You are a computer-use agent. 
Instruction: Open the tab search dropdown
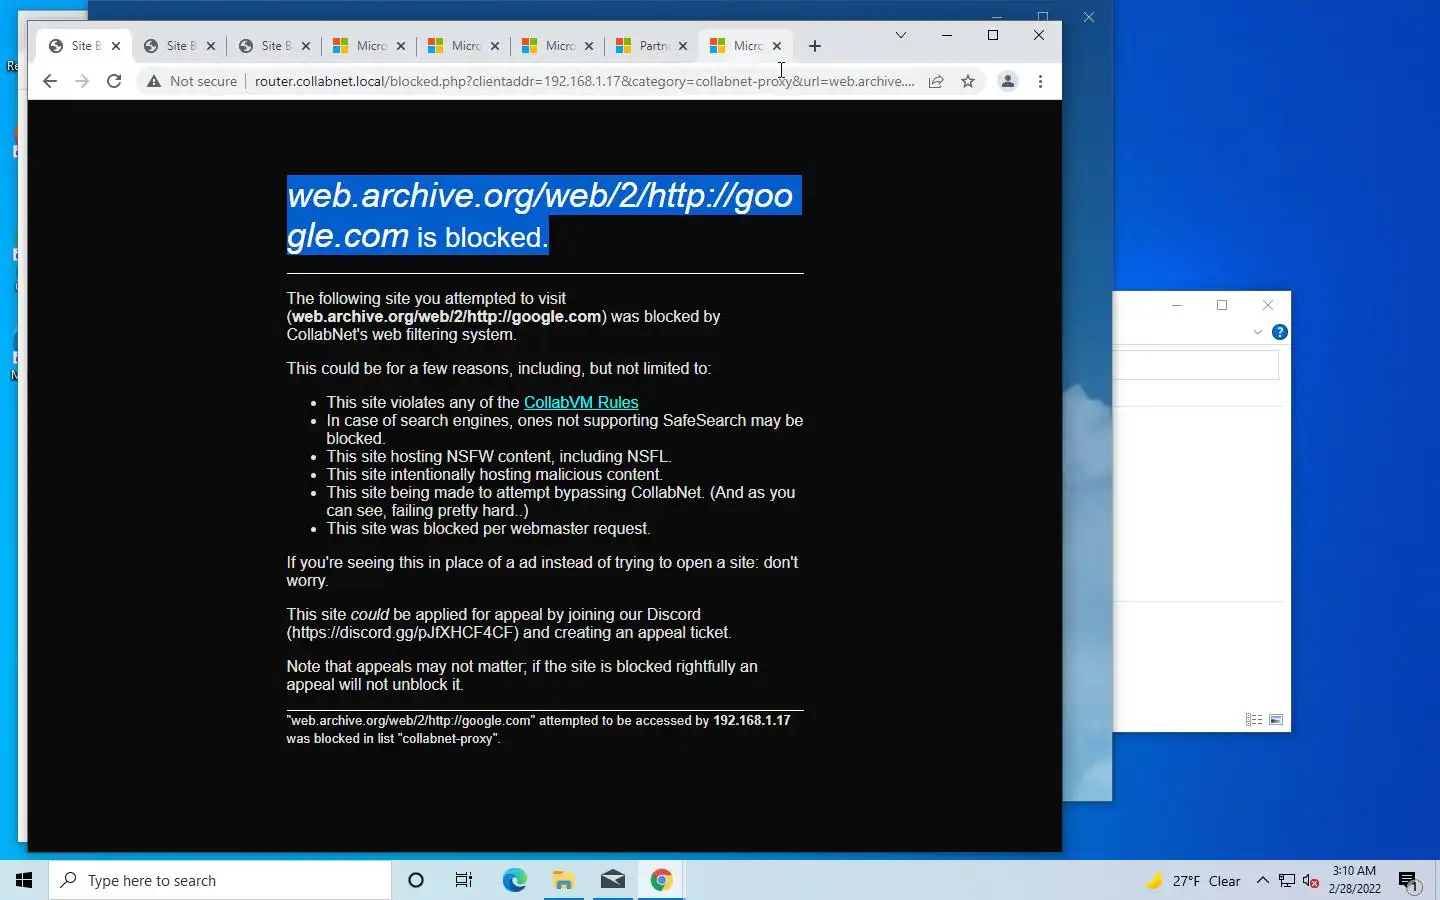(901, 35)
